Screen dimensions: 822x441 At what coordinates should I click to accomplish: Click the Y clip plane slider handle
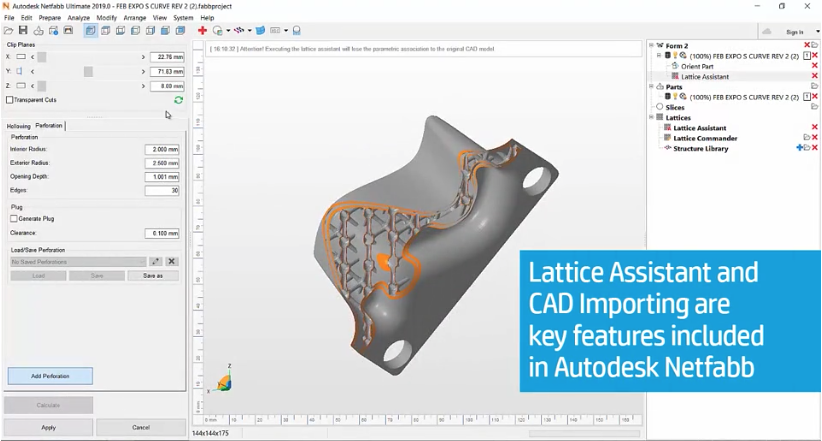pos(88,71)
